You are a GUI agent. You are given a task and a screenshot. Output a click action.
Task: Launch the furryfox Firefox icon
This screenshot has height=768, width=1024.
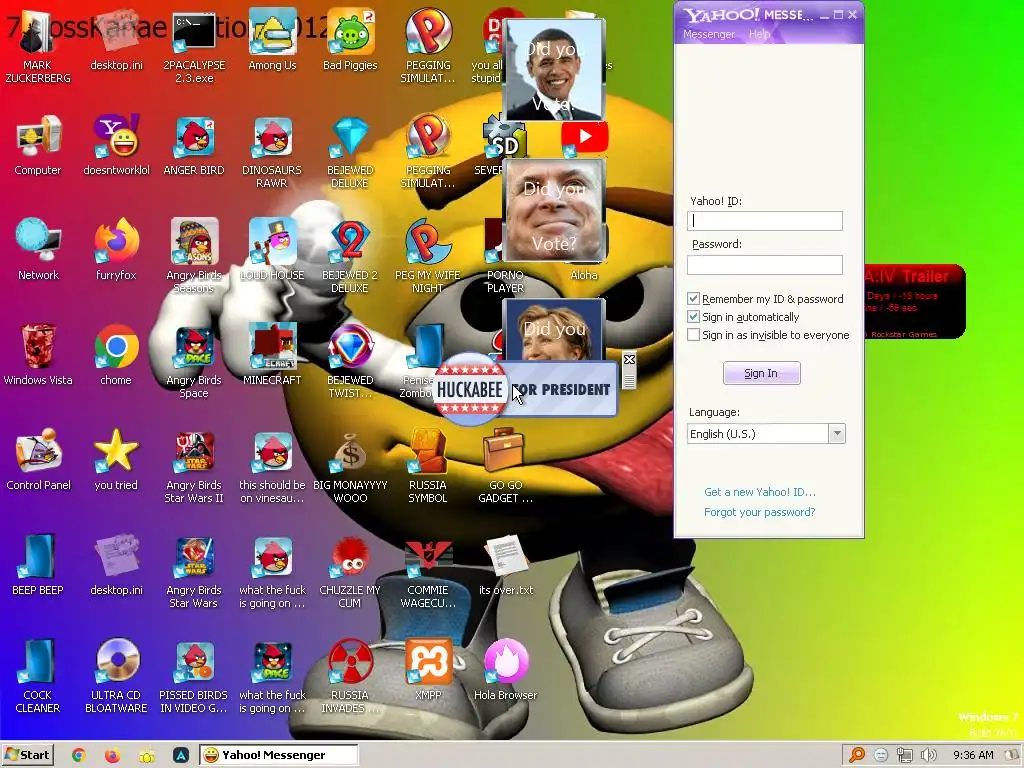tap(116, 250)
